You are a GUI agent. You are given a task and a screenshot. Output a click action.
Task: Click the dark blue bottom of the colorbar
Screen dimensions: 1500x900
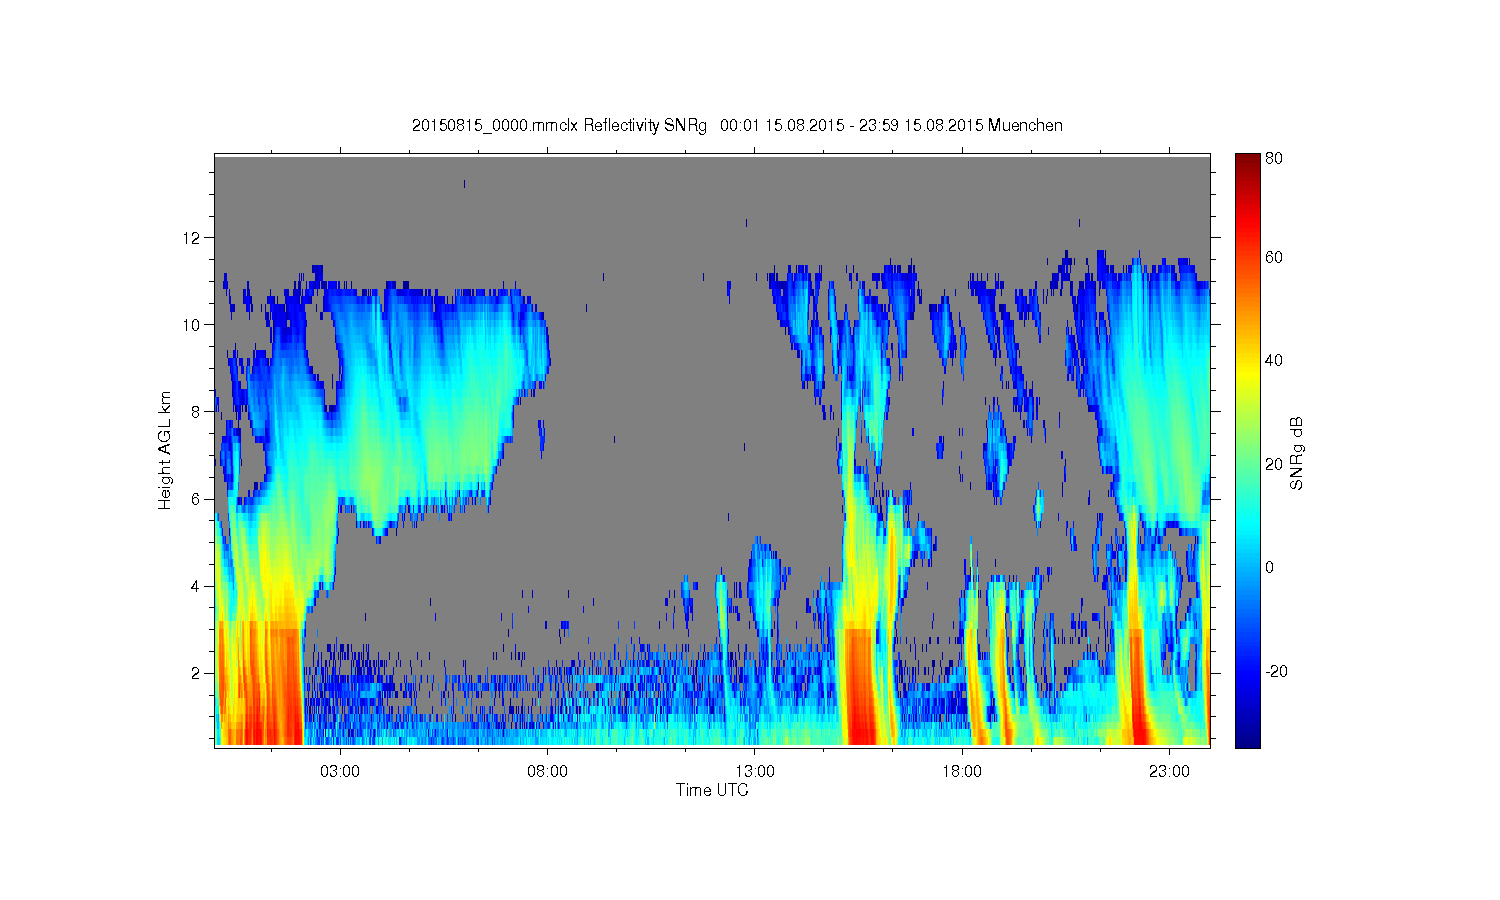pos(1247,738)
